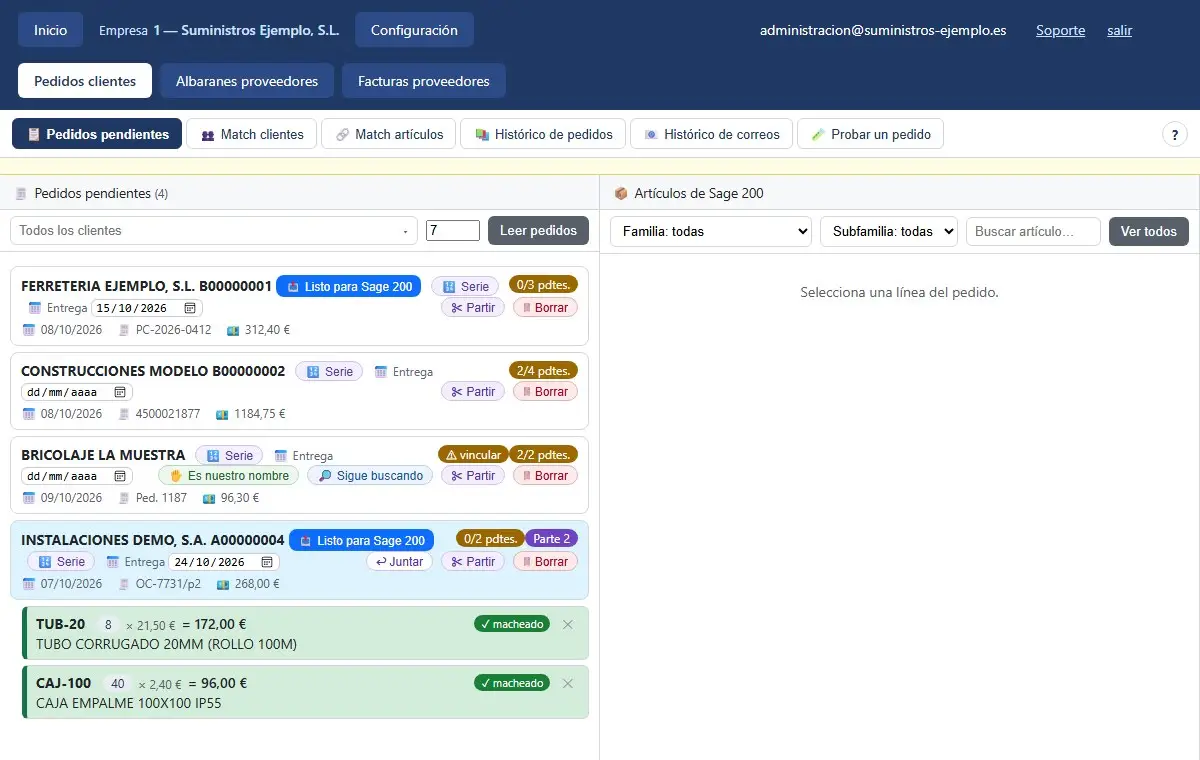1200x760 pixels.
Task: Delete INSTALACIONES DEMO order with Borrar
Action: click(545, 562)
